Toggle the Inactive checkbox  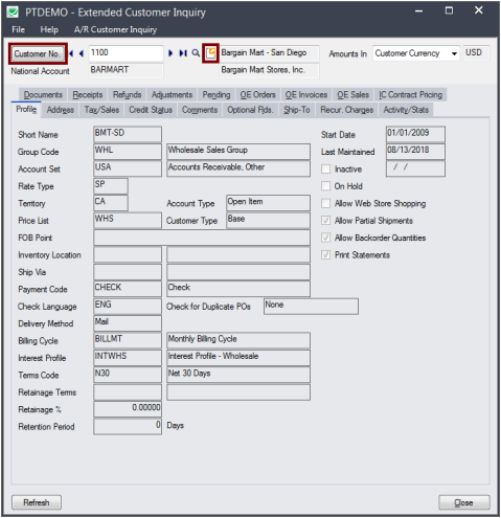(326, 169)
